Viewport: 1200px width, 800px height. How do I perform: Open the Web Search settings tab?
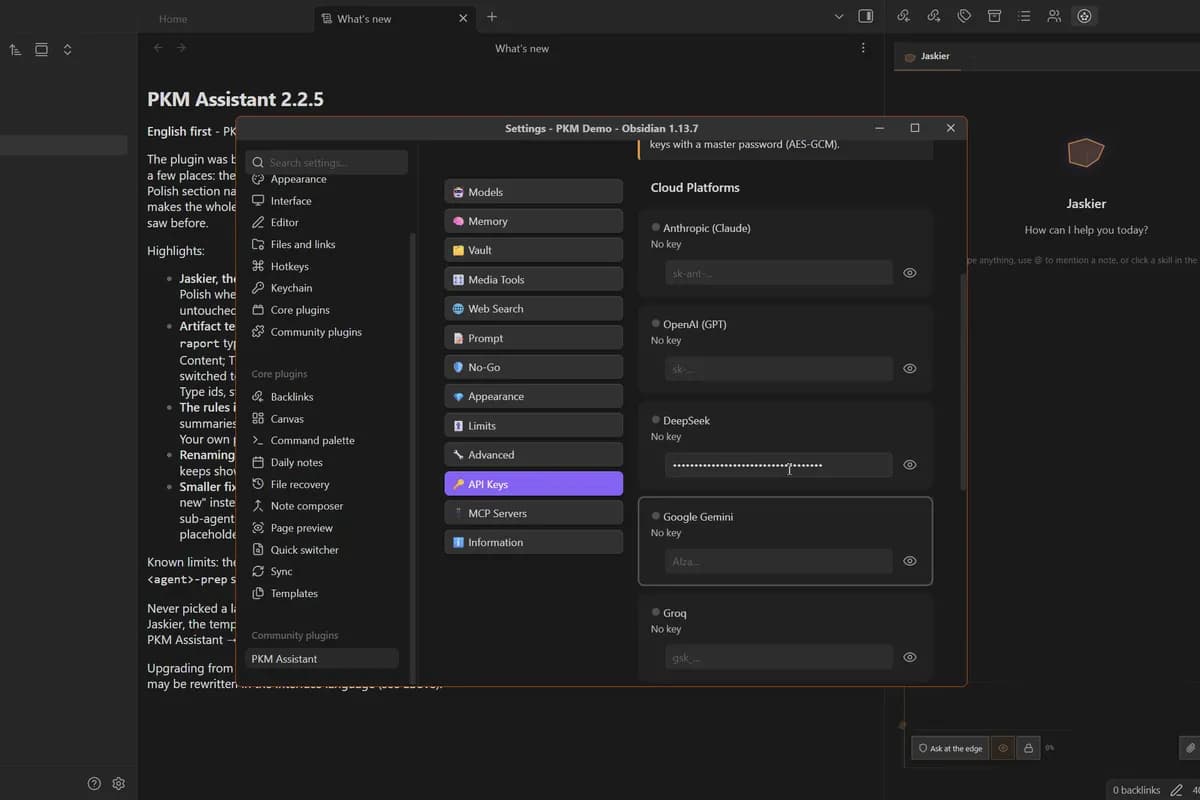533,309
